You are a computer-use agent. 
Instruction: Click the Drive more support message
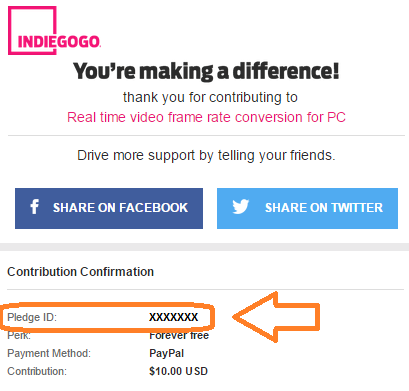click(x=206, y=155)
